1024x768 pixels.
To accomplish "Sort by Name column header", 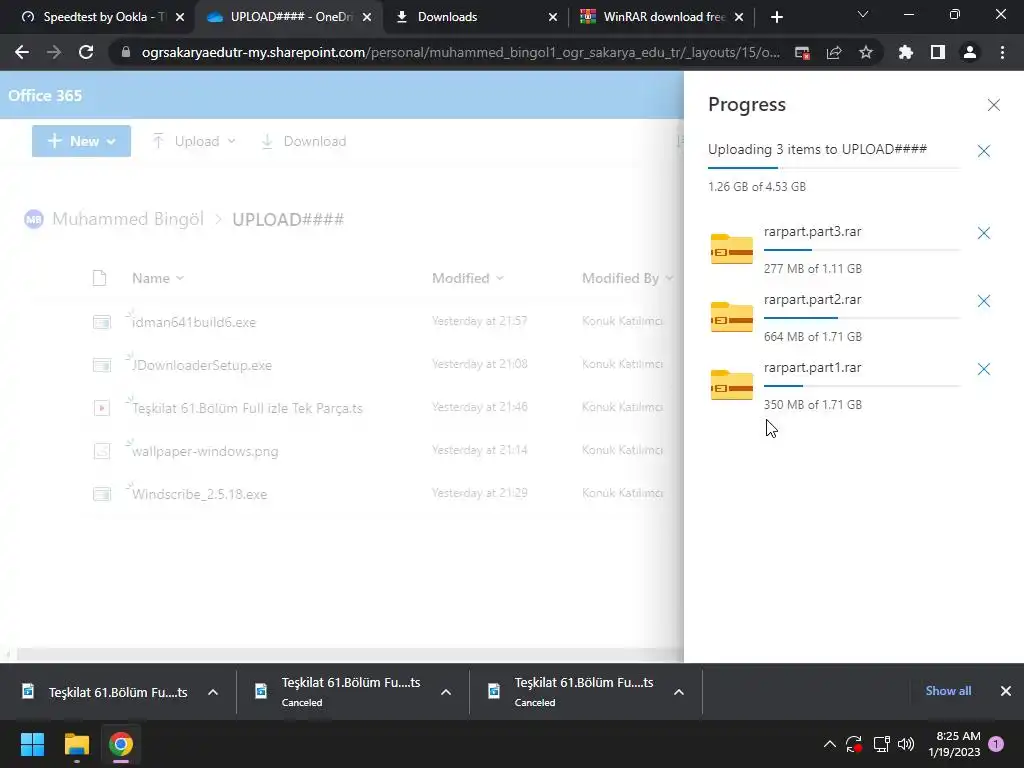I will [158, 278].
